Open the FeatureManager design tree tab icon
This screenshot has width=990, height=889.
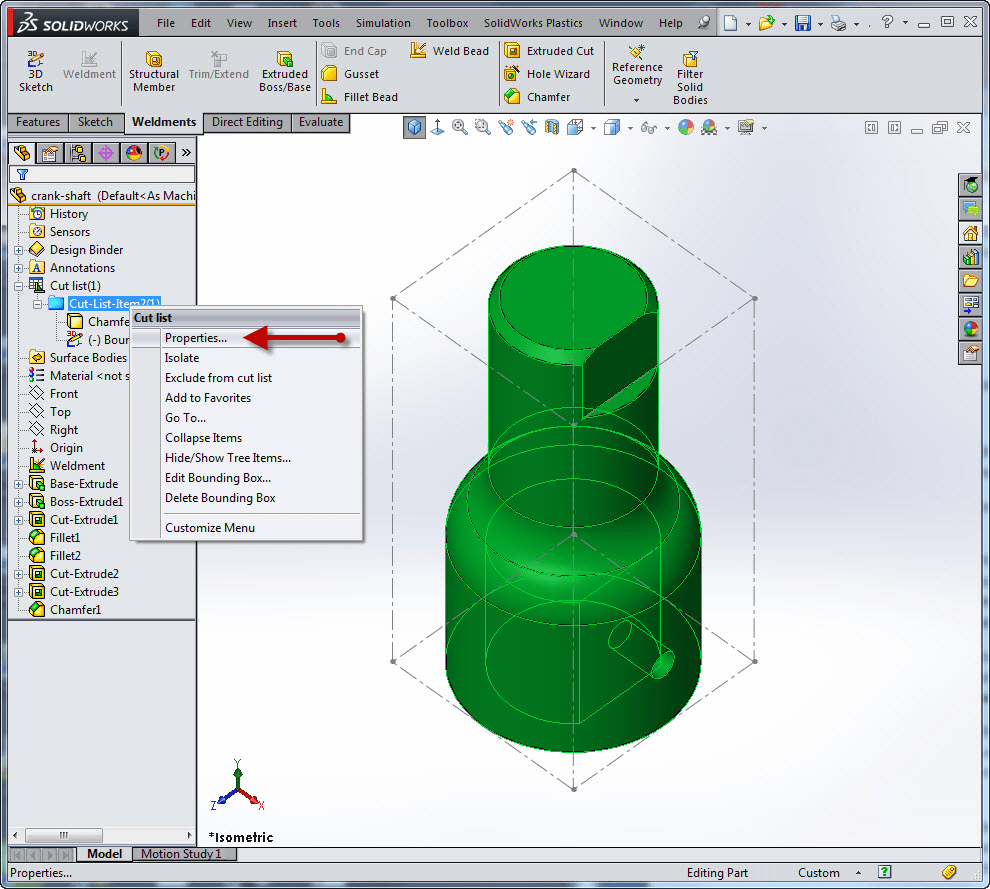[22, 153]
